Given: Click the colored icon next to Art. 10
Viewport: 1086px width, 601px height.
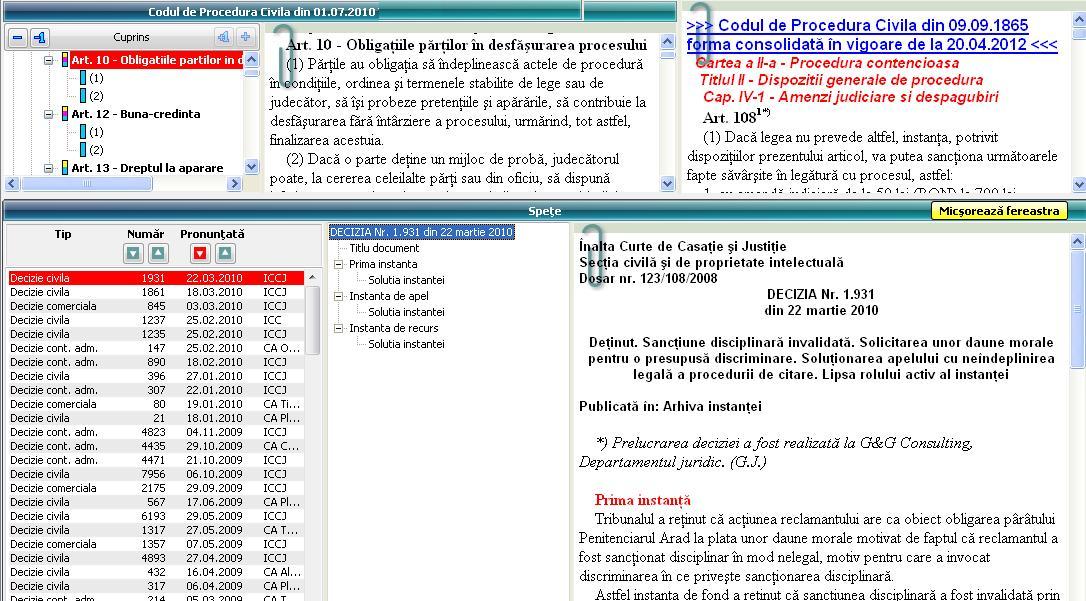Looking at the screenshot, I should click(65, 60).
